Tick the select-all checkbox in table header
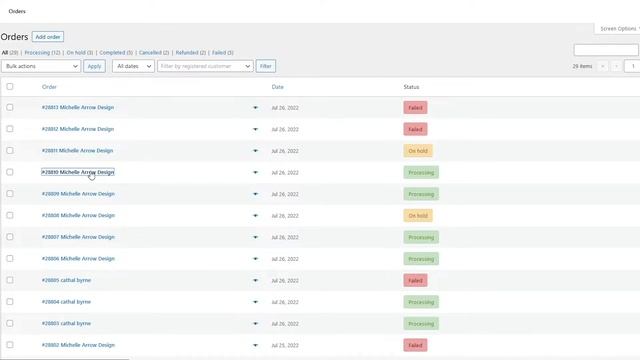This screenshot has height=360, width=640. (x=10, y=87)
